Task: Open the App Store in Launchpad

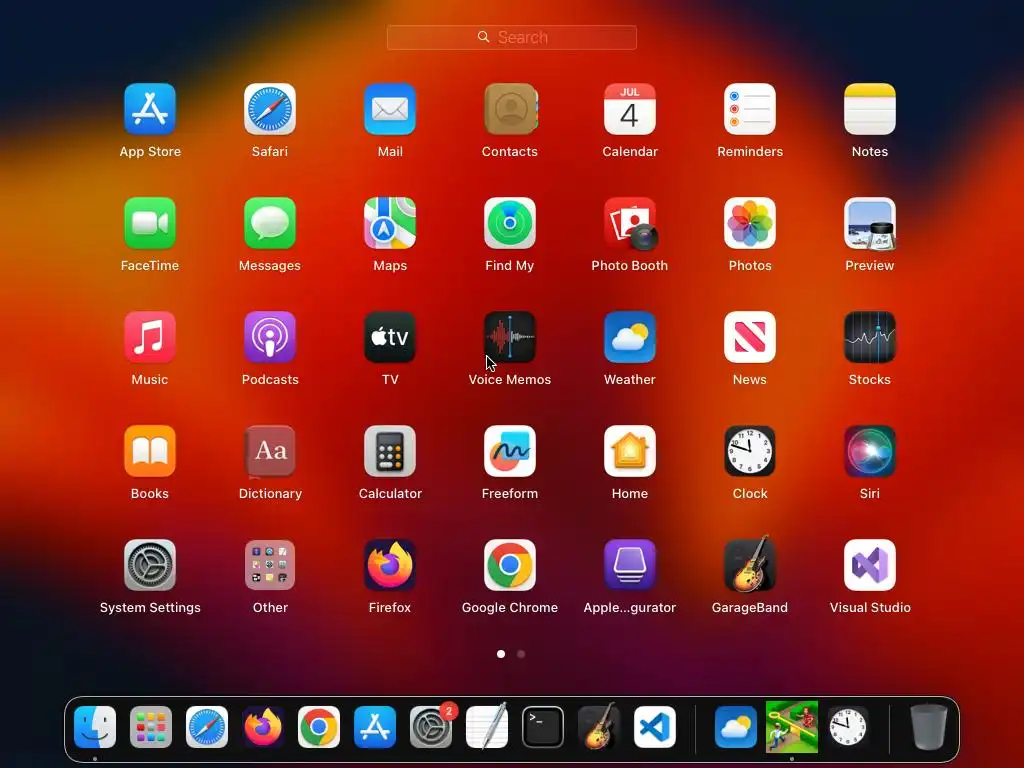Action: tap(150, 109)
